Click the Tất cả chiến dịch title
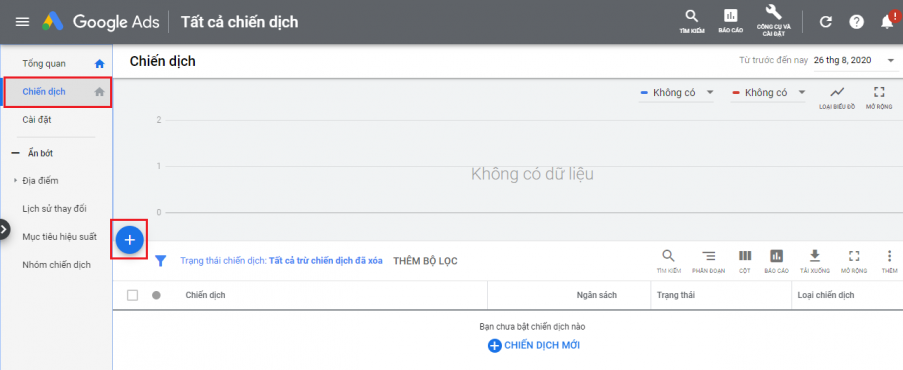The width and height of the screenshot is (903, 370). (240, 22)
